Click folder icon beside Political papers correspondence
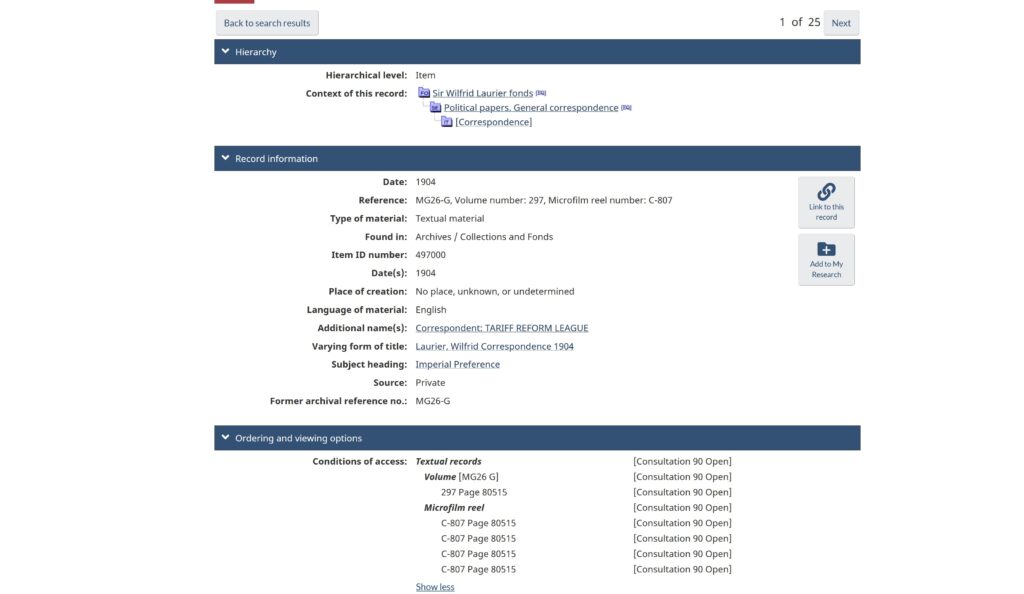This screenshot has width=1024, height=594. coord(436,108)
